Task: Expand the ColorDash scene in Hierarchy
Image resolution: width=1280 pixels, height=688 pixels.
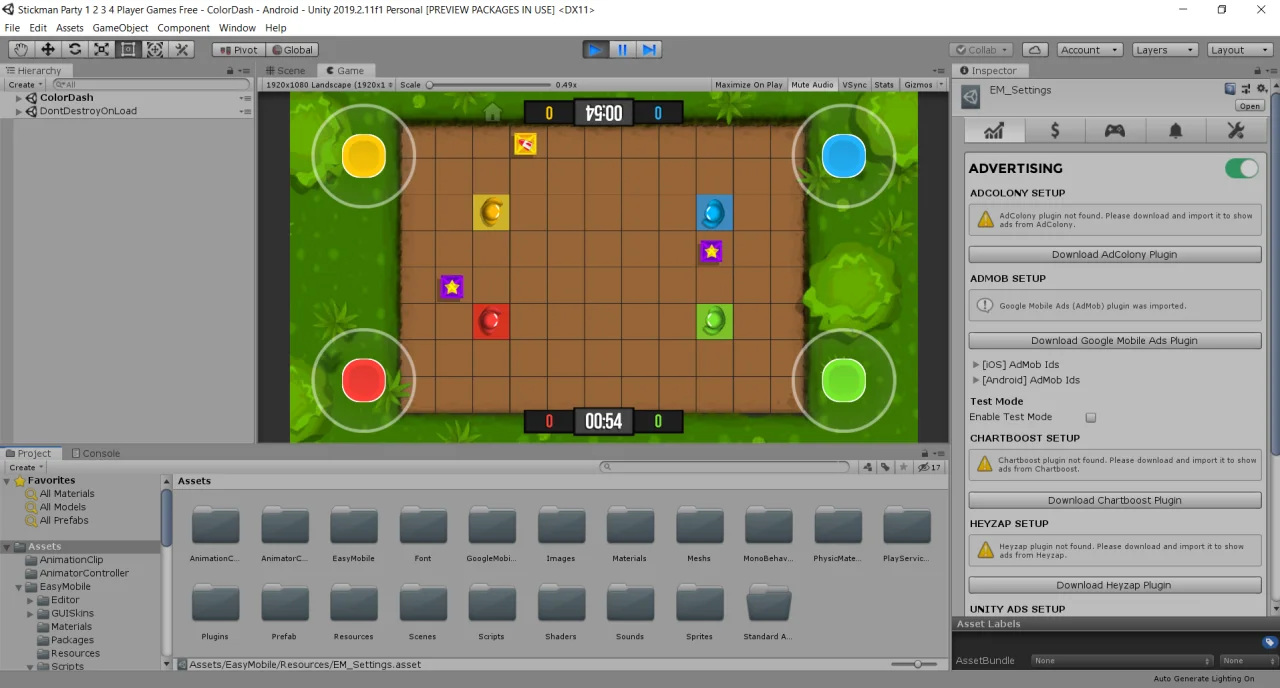Action: tap(19, 98)
